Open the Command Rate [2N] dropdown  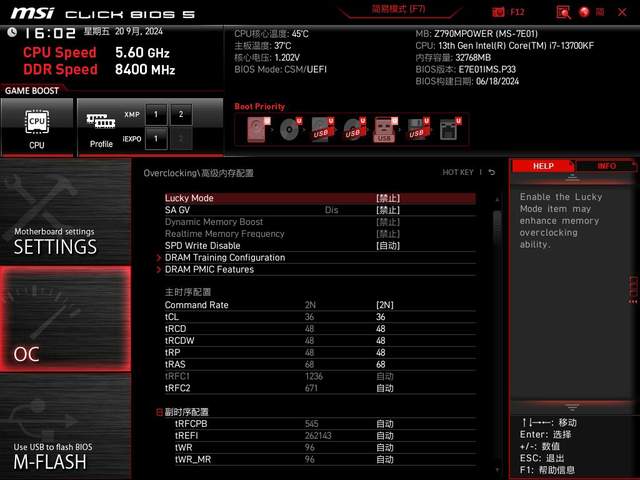click(385, 305)
